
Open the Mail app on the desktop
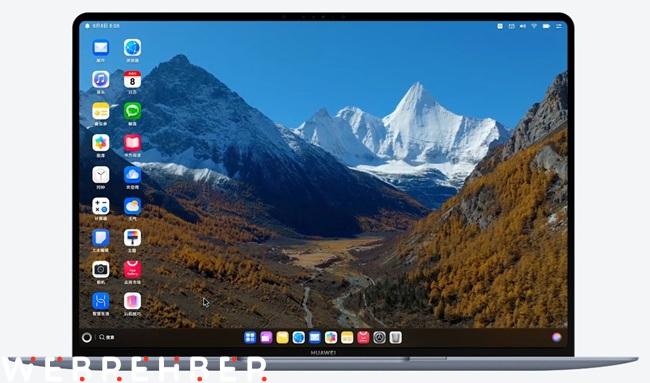pyautogui.click(x=101, y=48)
